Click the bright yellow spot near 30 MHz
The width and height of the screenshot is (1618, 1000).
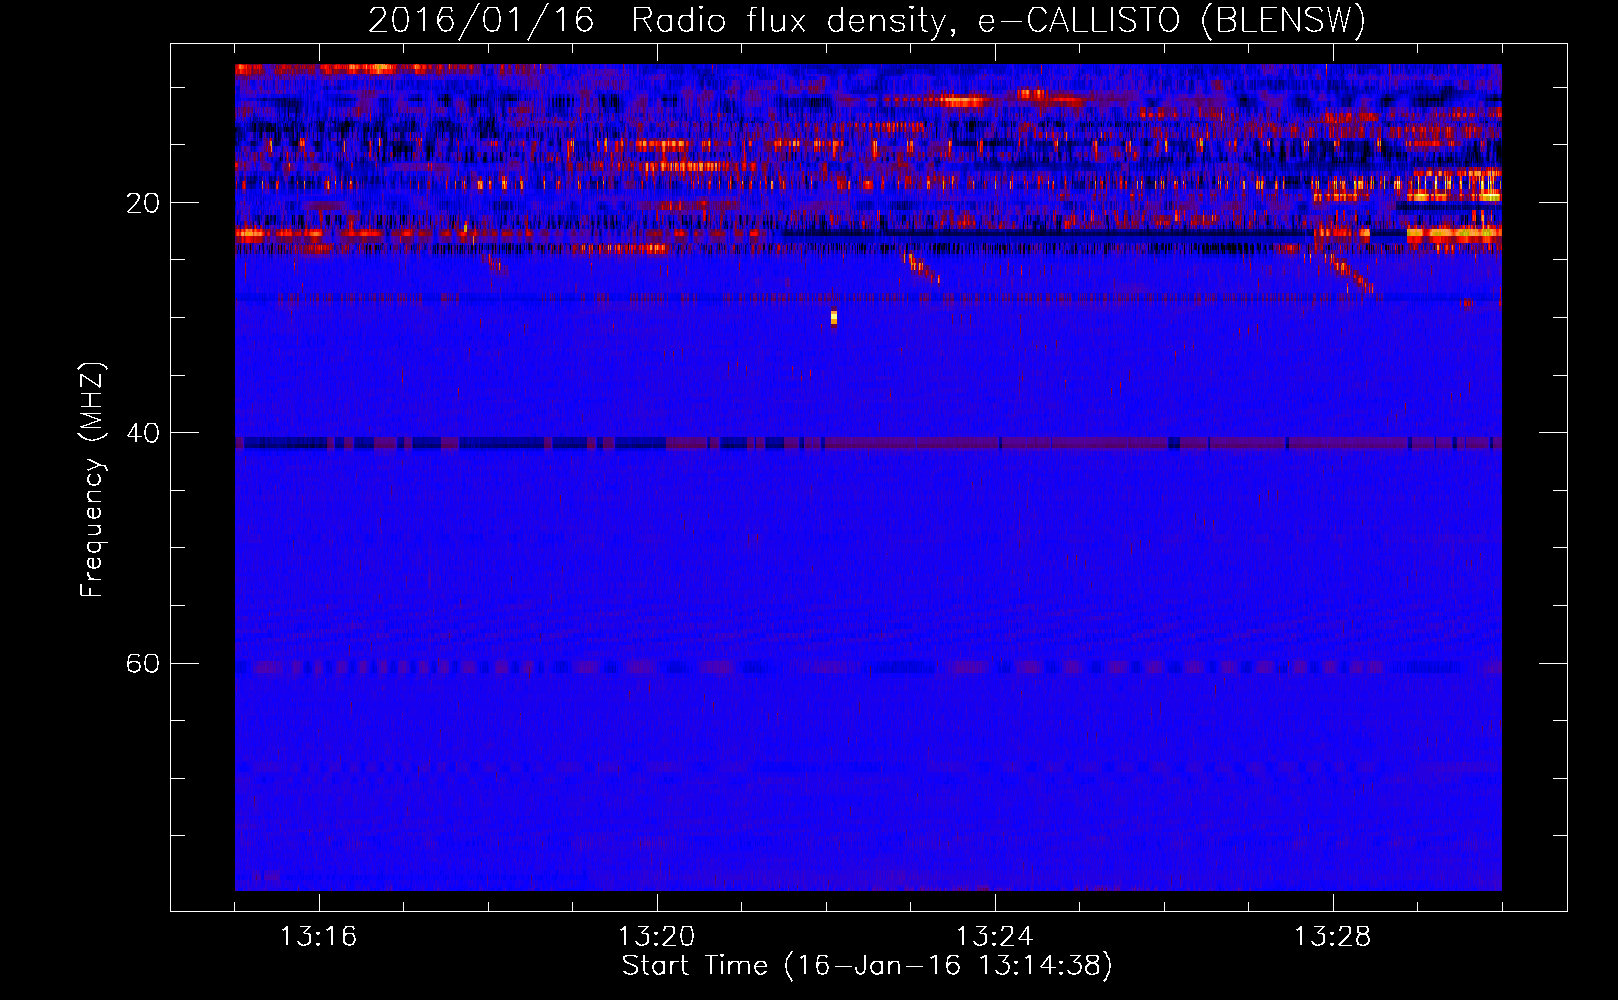pos(834,318)
